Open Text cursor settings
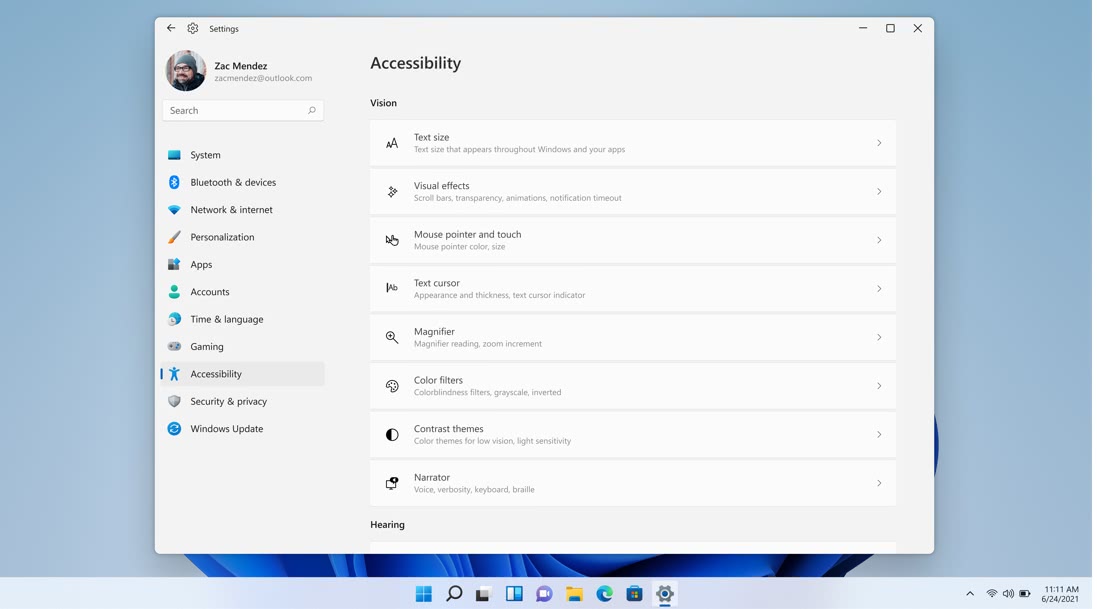Image resolution: width=1097 pixels, height=609 pixels. tap(632, 288)
